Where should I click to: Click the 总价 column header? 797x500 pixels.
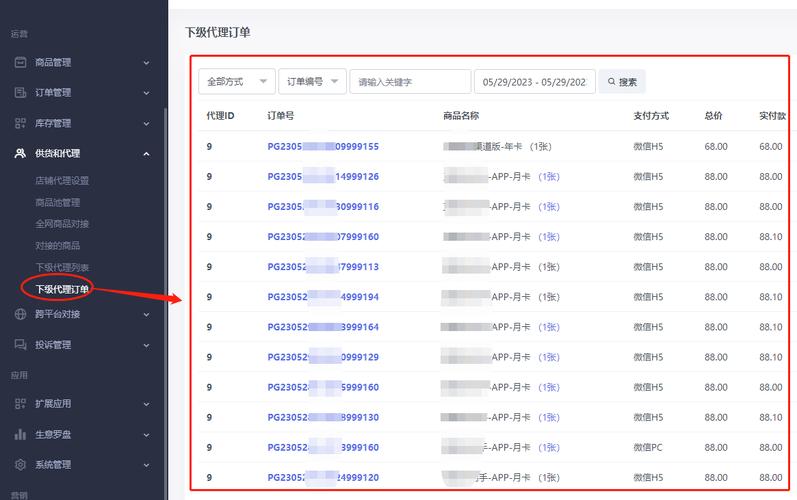[x=713, y=115]
